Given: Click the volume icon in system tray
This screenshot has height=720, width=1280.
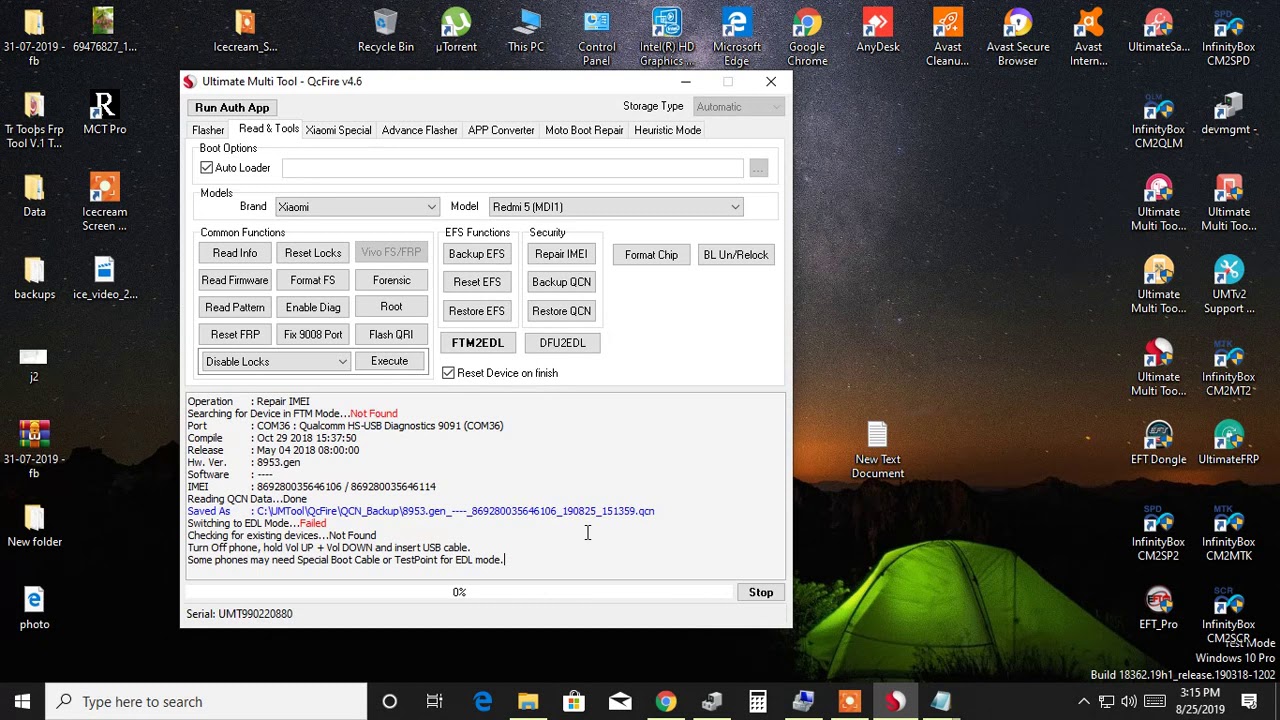Looking at the screenshot, I should [x=1129, y=701].
